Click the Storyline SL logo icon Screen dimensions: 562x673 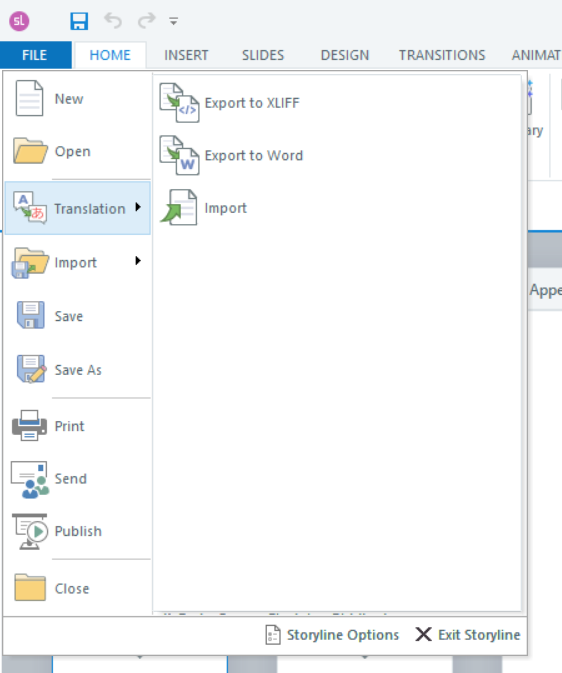(x=19, y=21)
